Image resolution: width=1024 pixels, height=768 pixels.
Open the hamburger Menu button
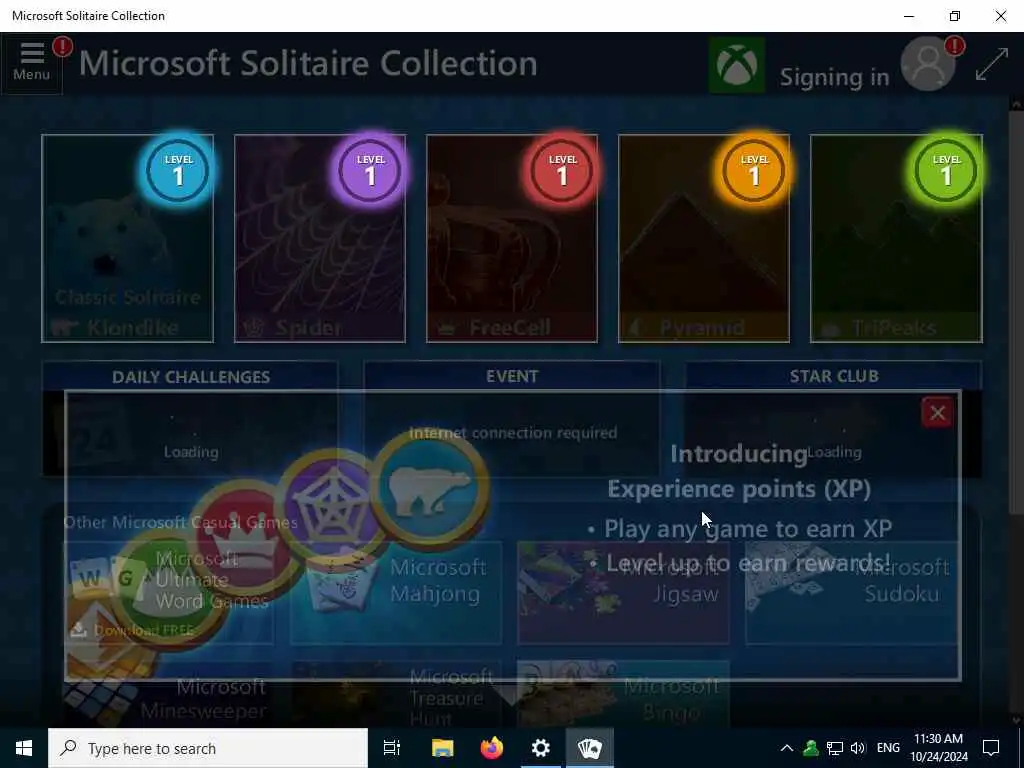[x=31, y=63]
